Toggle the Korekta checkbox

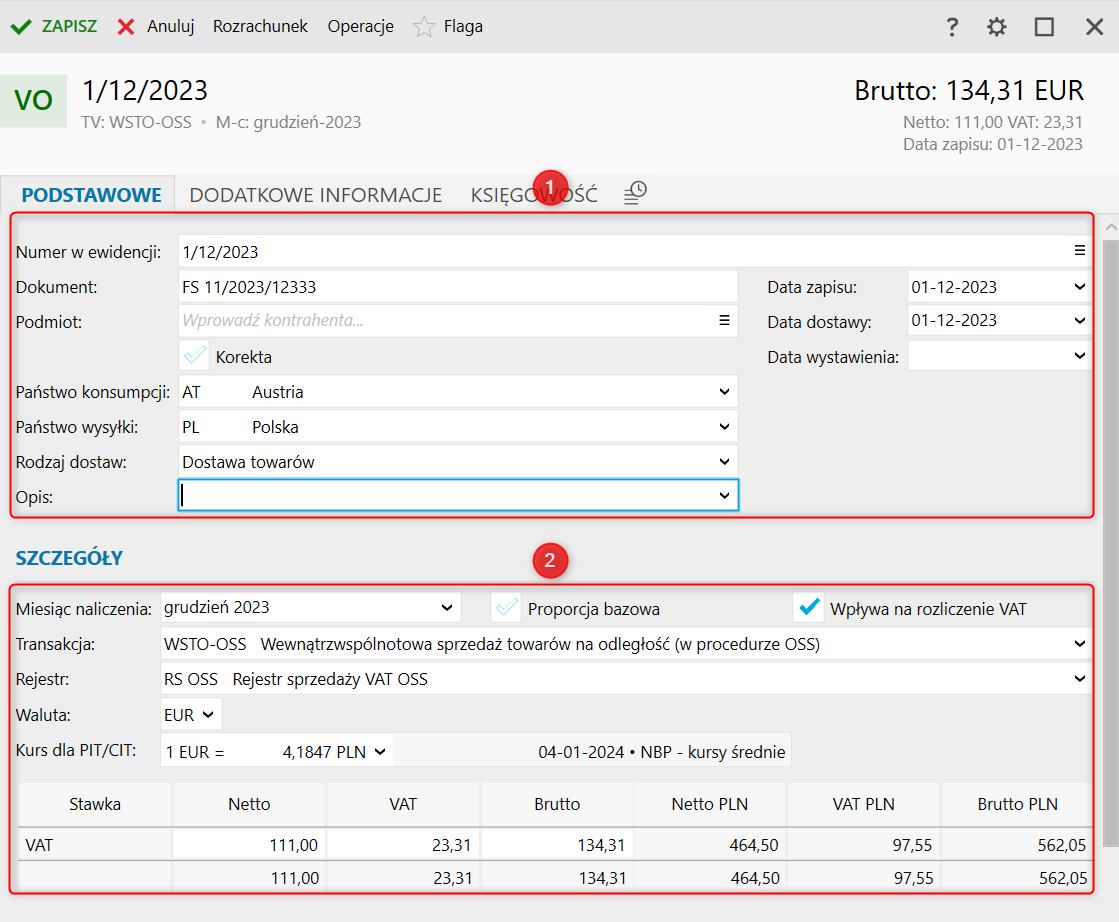point(195,356)
